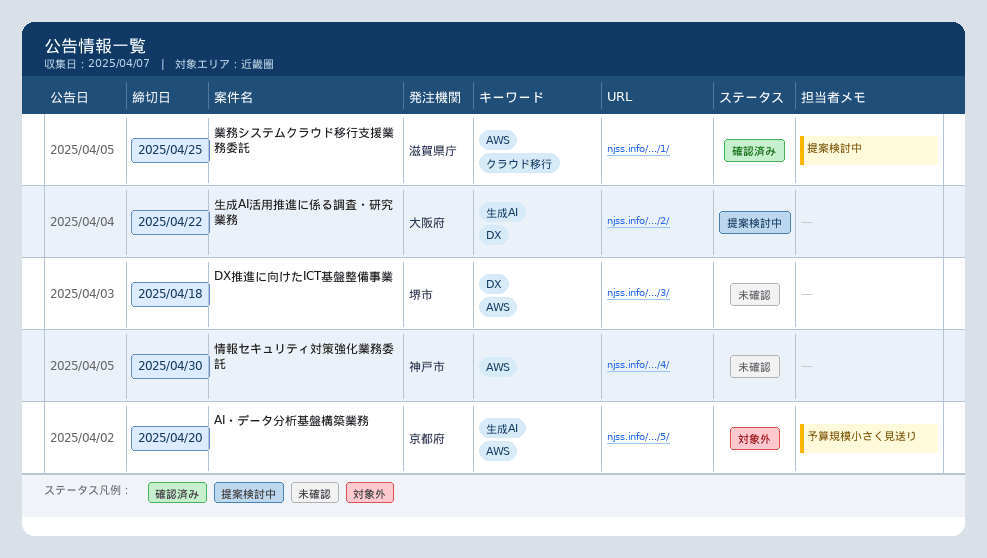Click announcement date 2025/04/03
This screenshot has width=987, height=558.
(x=82, y=293)
